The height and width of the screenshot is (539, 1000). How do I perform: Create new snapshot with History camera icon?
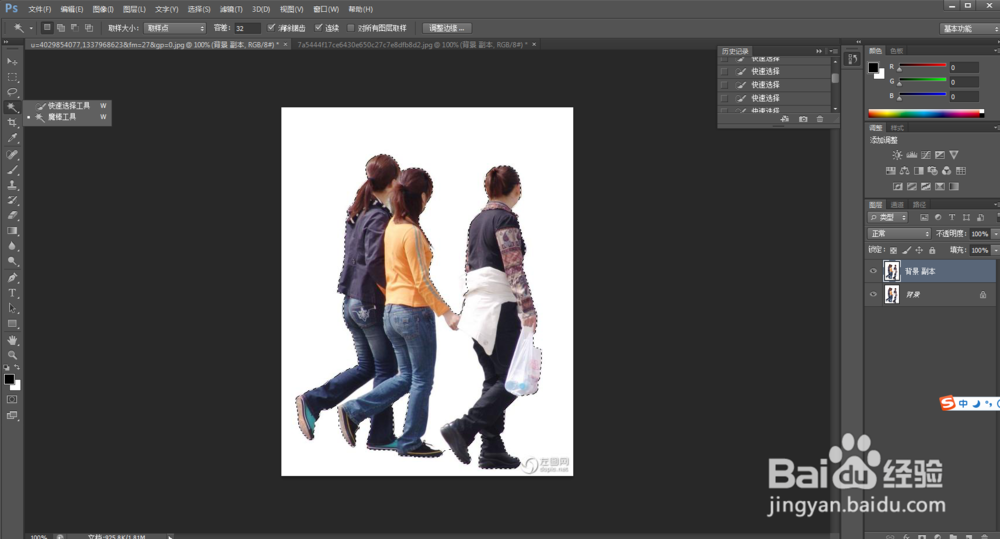pos(803,119)
